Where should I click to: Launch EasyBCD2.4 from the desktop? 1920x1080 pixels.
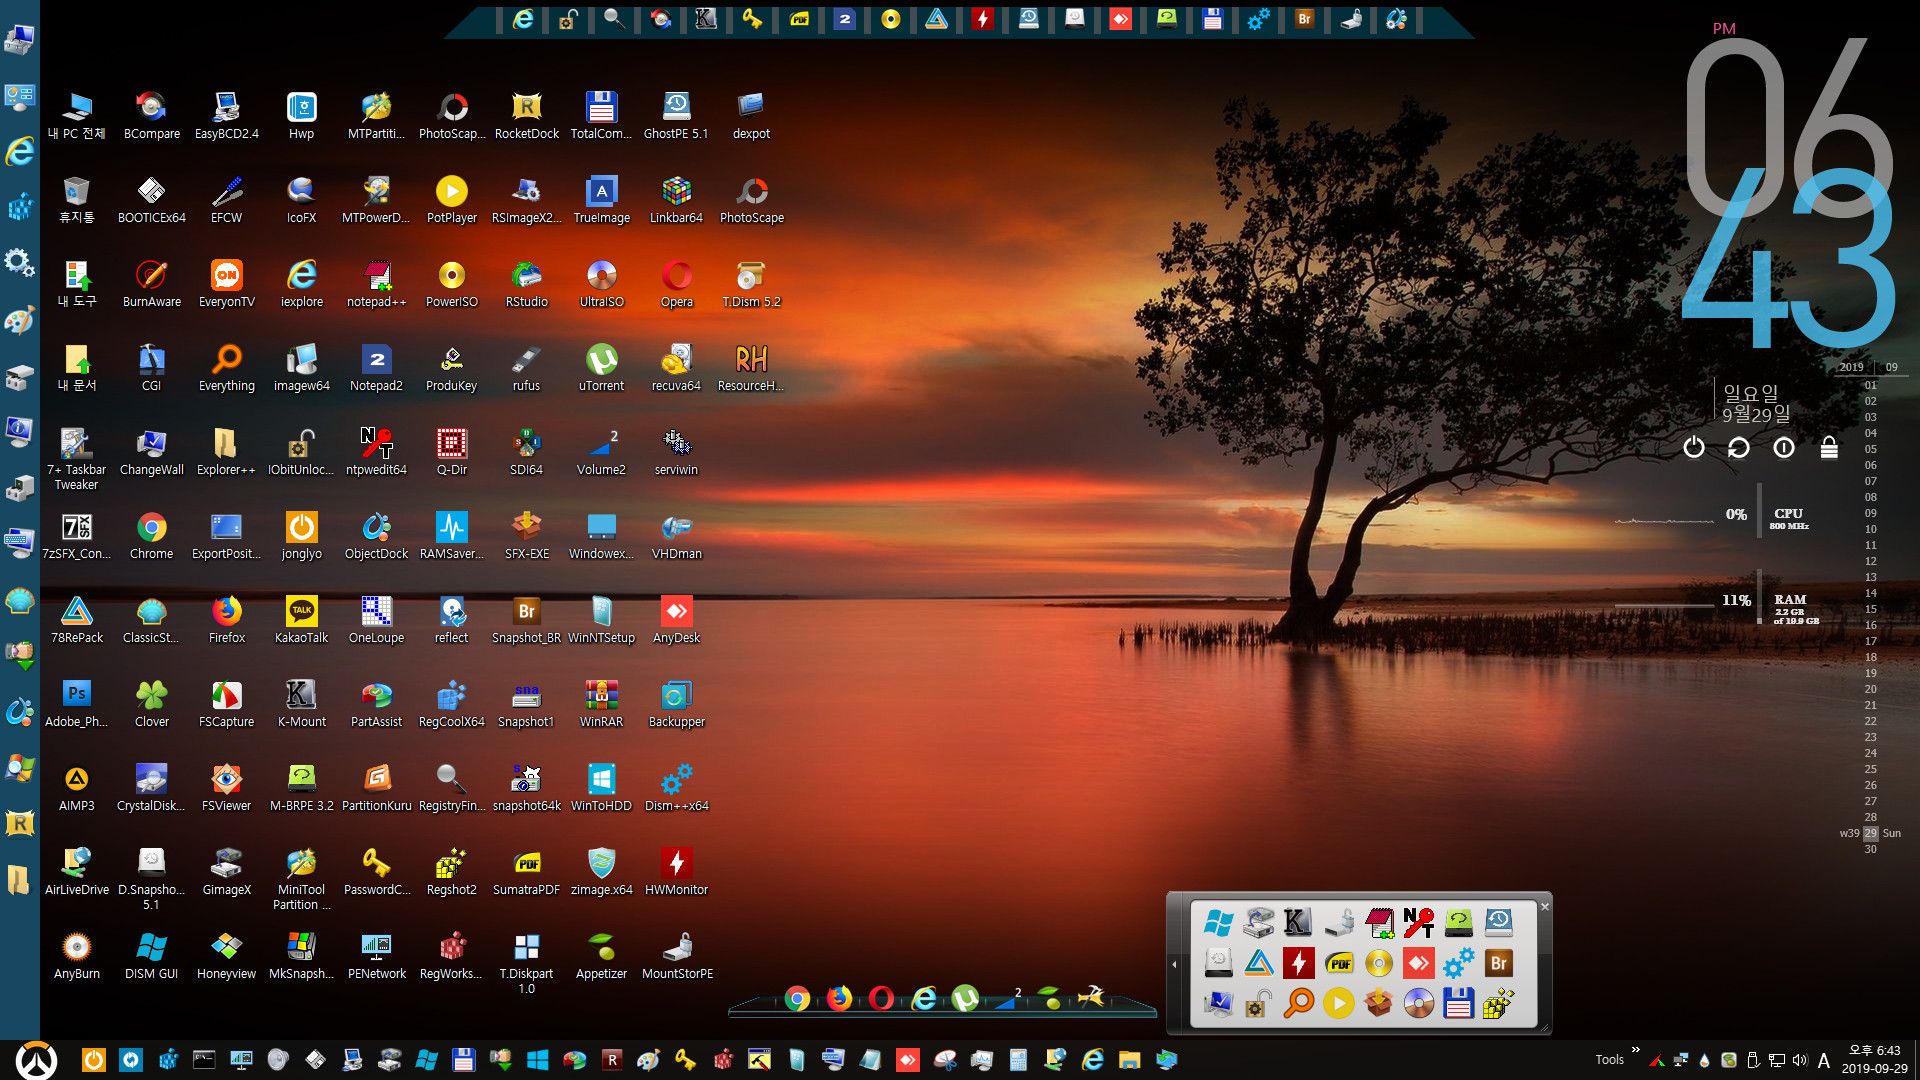pyautogui.click(x=226, y=116)
